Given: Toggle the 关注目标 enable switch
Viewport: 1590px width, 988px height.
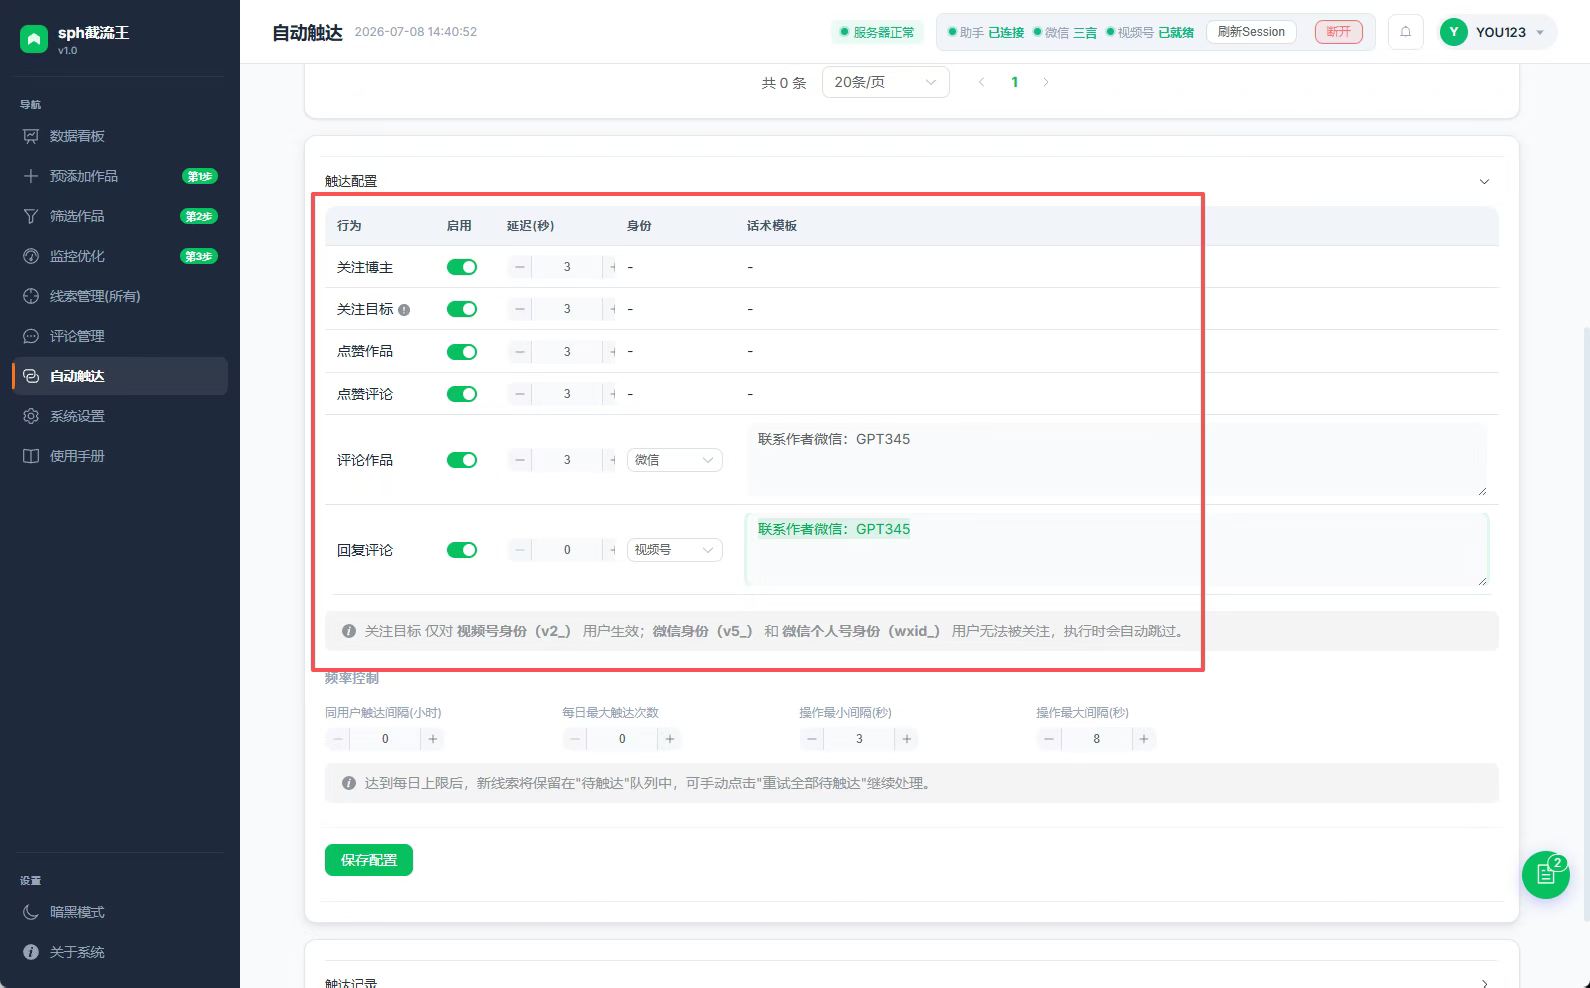Looking at the screenshot, I should click(462, 309).
